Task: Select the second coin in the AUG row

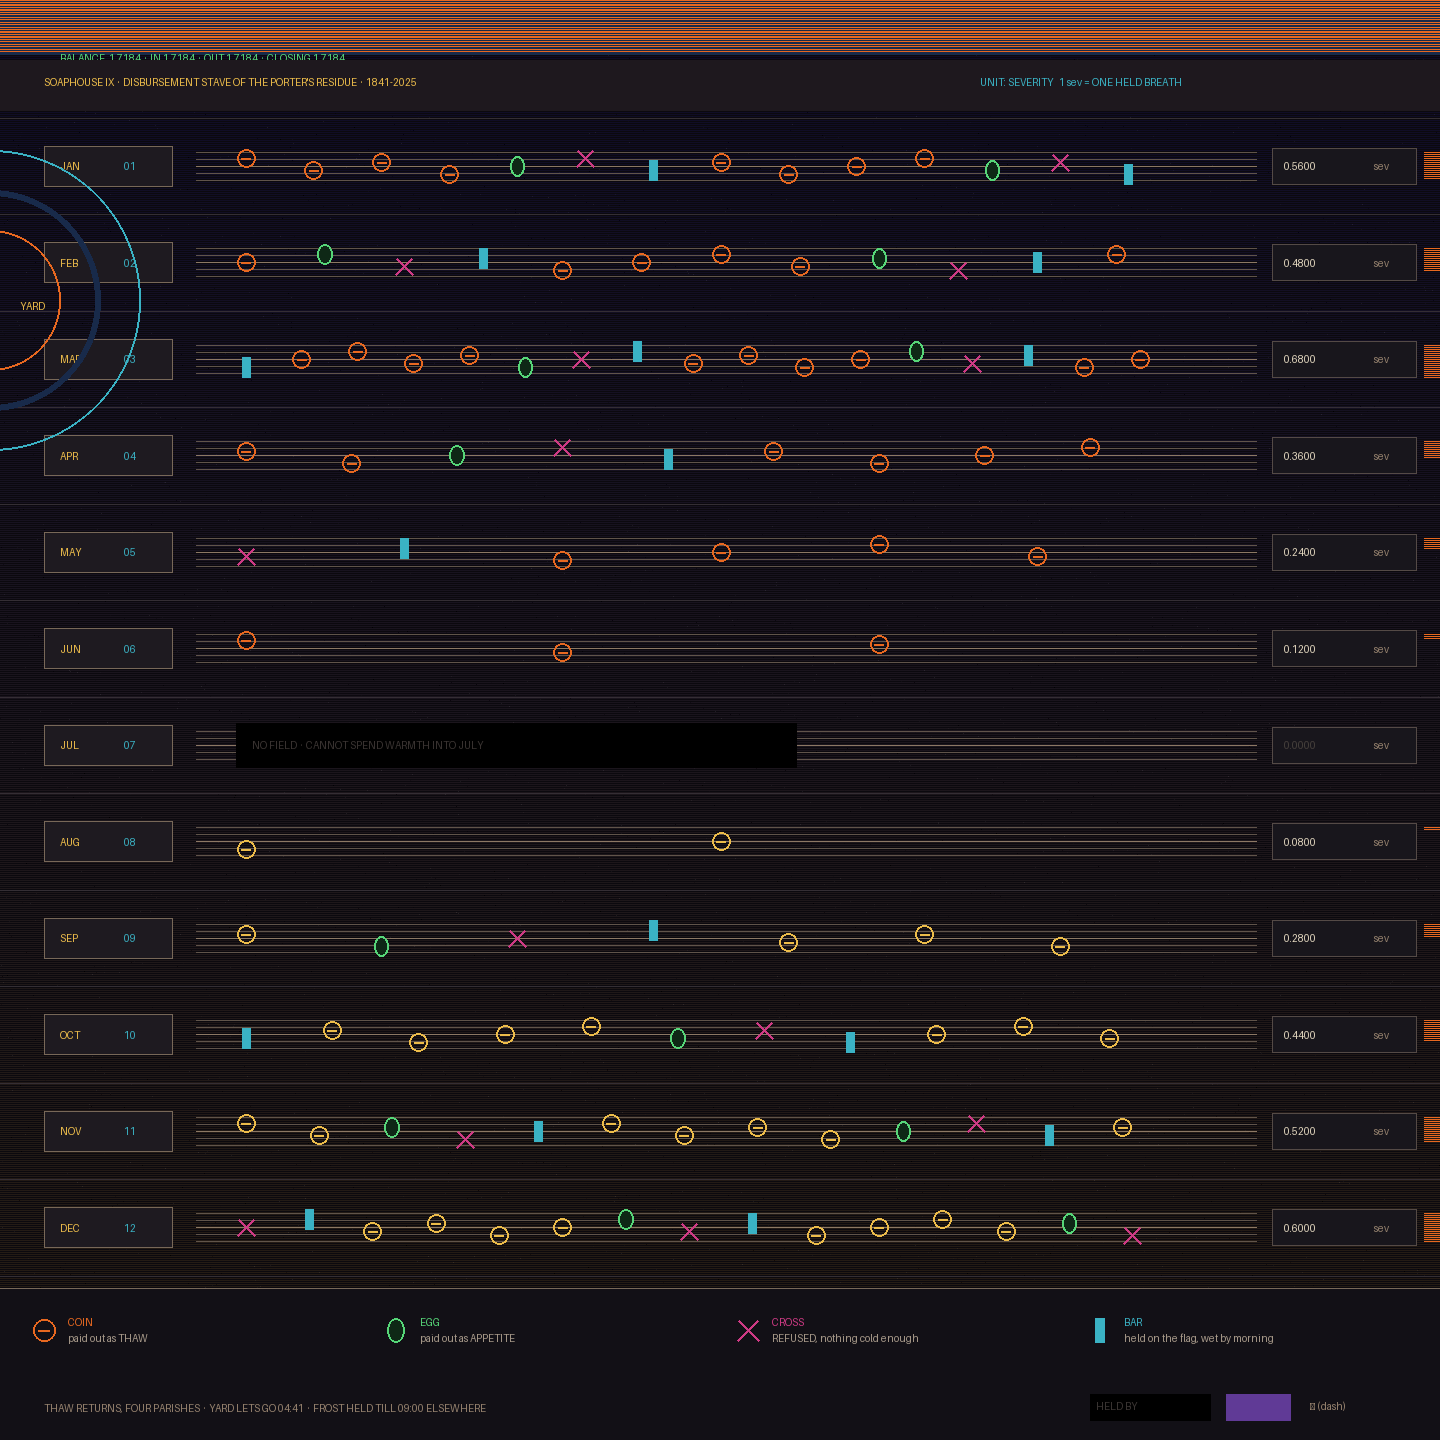Action: pos(721,842)
